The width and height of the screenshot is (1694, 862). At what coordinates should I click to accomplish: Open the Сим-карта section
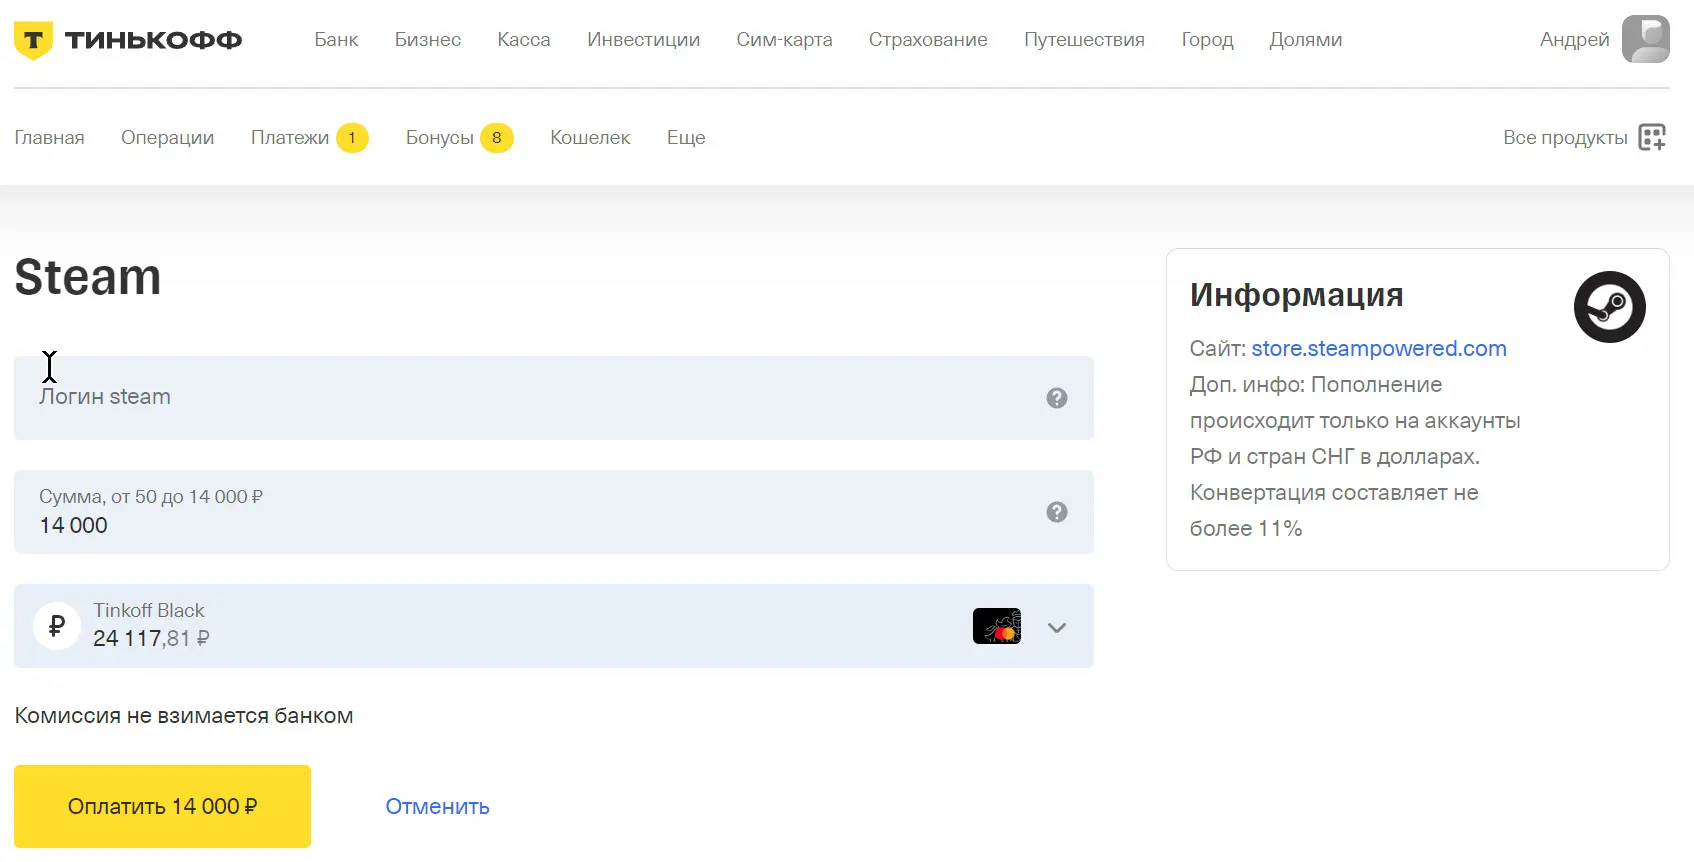tap(784, 40)
